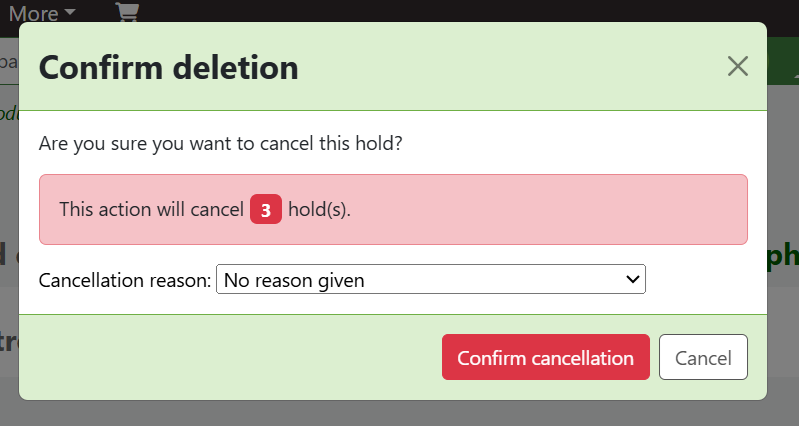Click the 'Confirm deletion' heading
This screenshot has height=426, width=799.
[168, 68]
